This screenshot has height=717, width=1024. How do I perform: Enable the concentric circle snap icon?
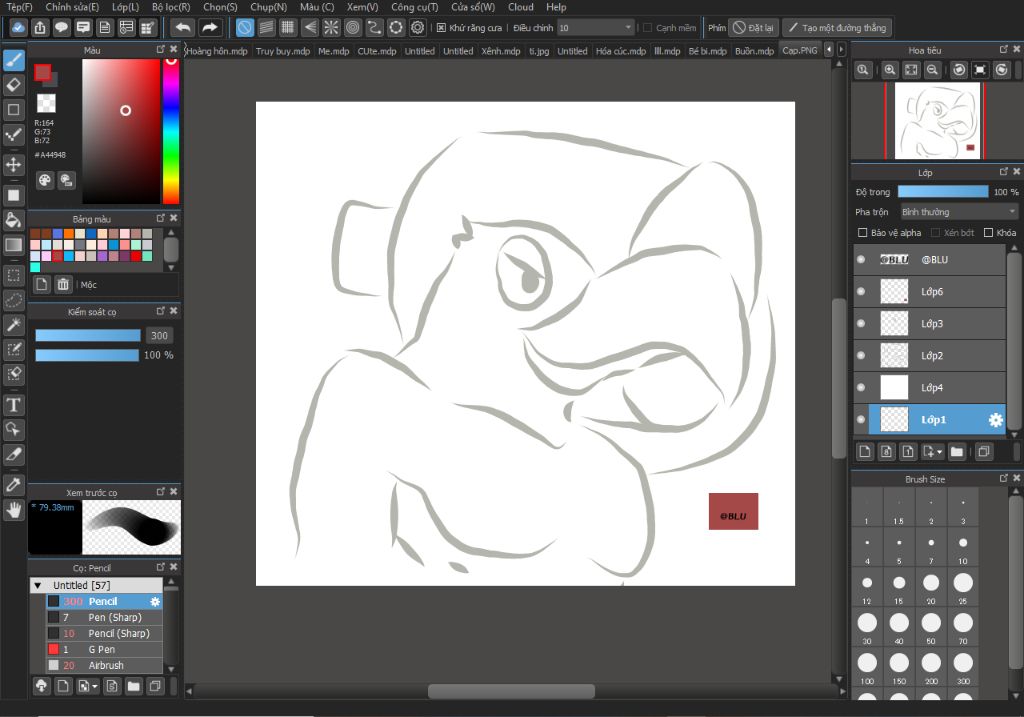pos(353,27)
